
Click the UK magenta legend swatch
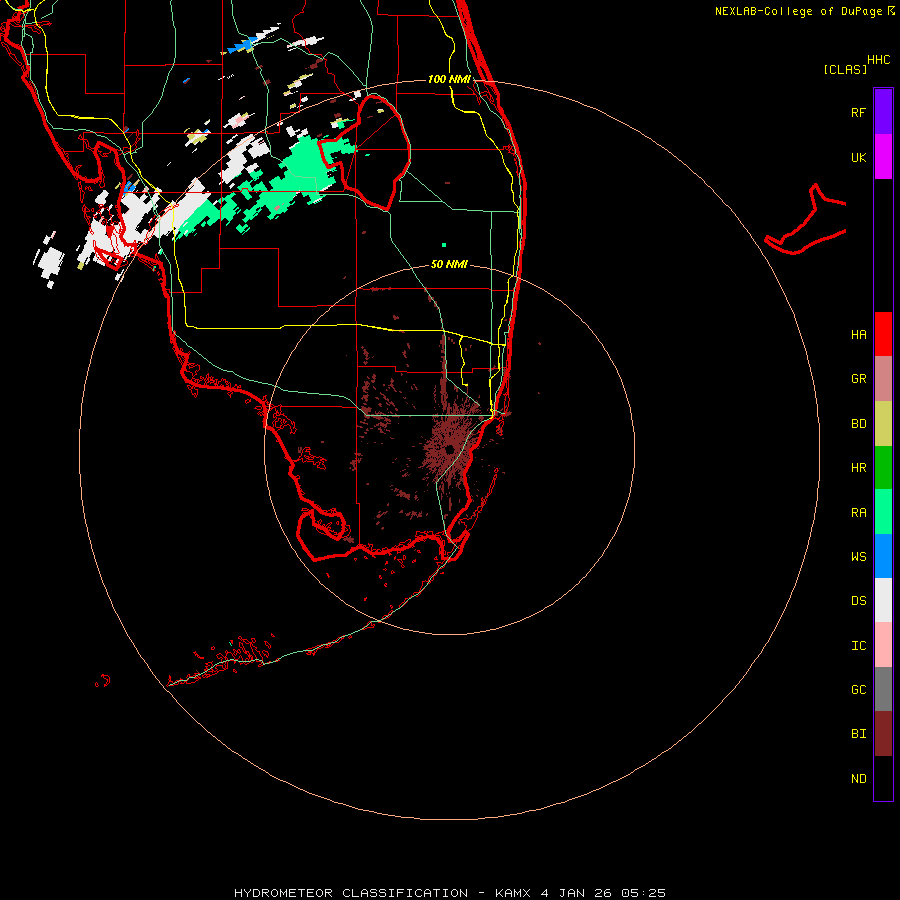[x=883, y=157]
